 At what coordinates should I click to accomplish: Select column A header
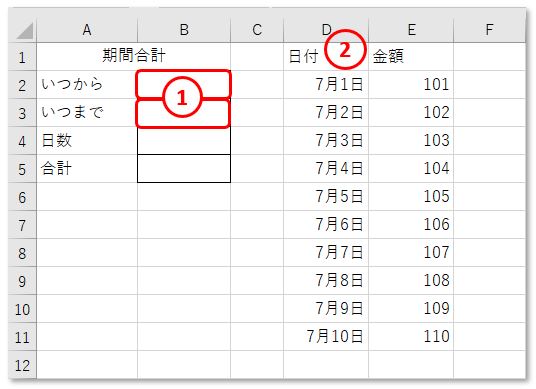(x=87, y=30)
